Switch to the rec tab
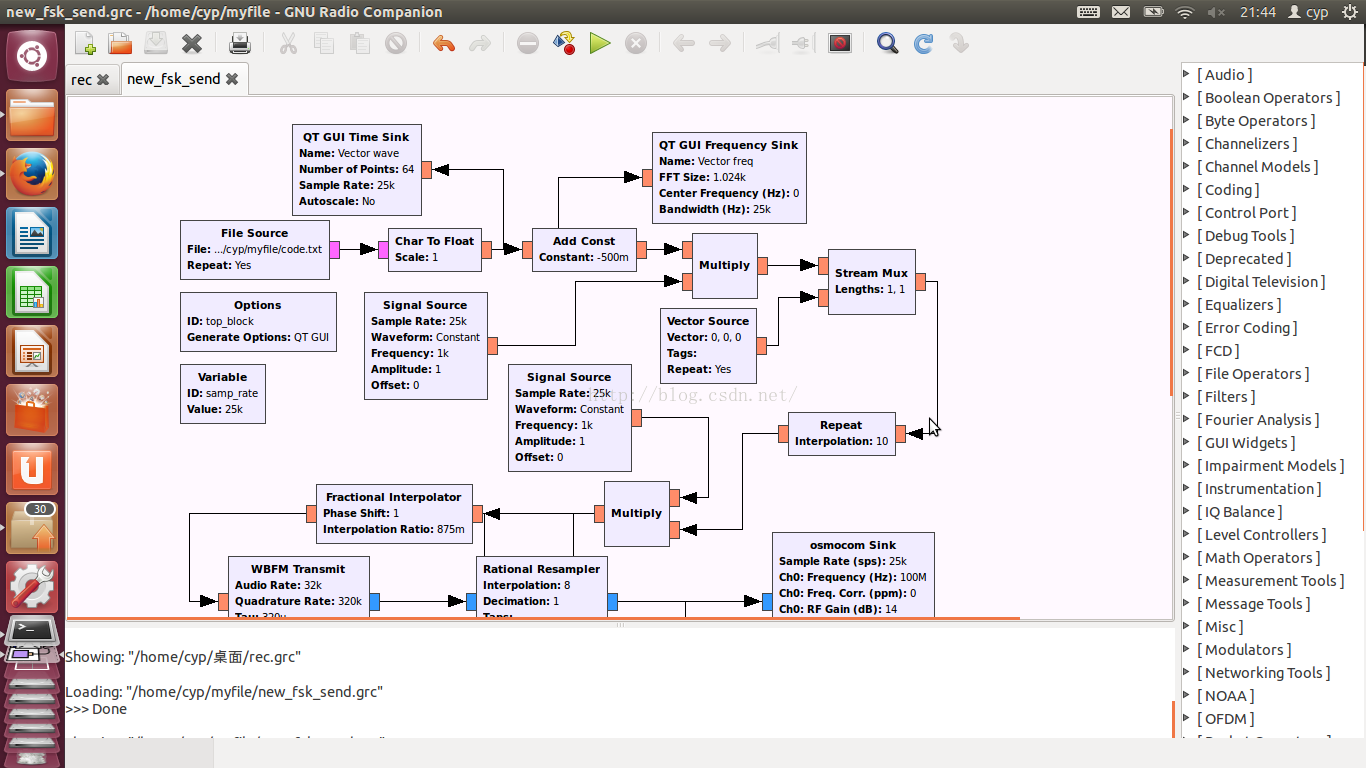 81,79
